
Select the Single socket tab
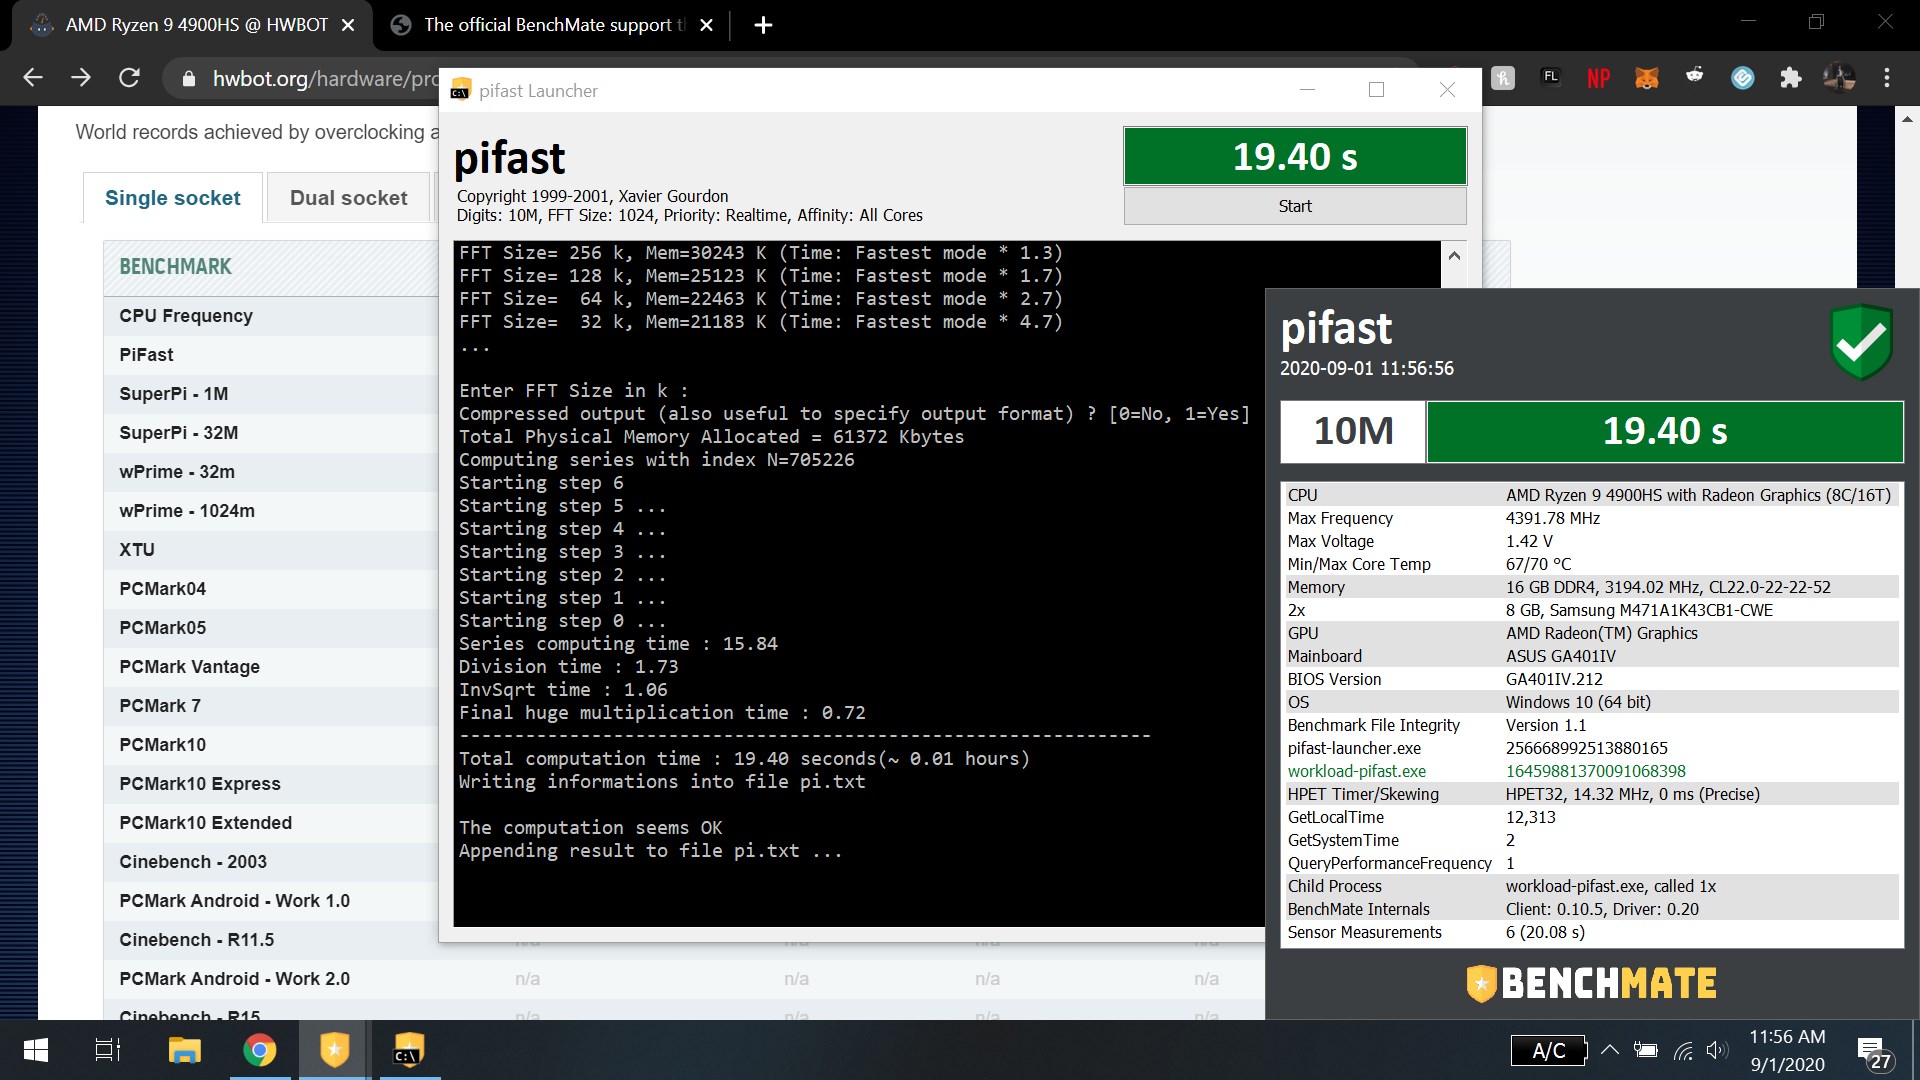[x=173, y=198]
